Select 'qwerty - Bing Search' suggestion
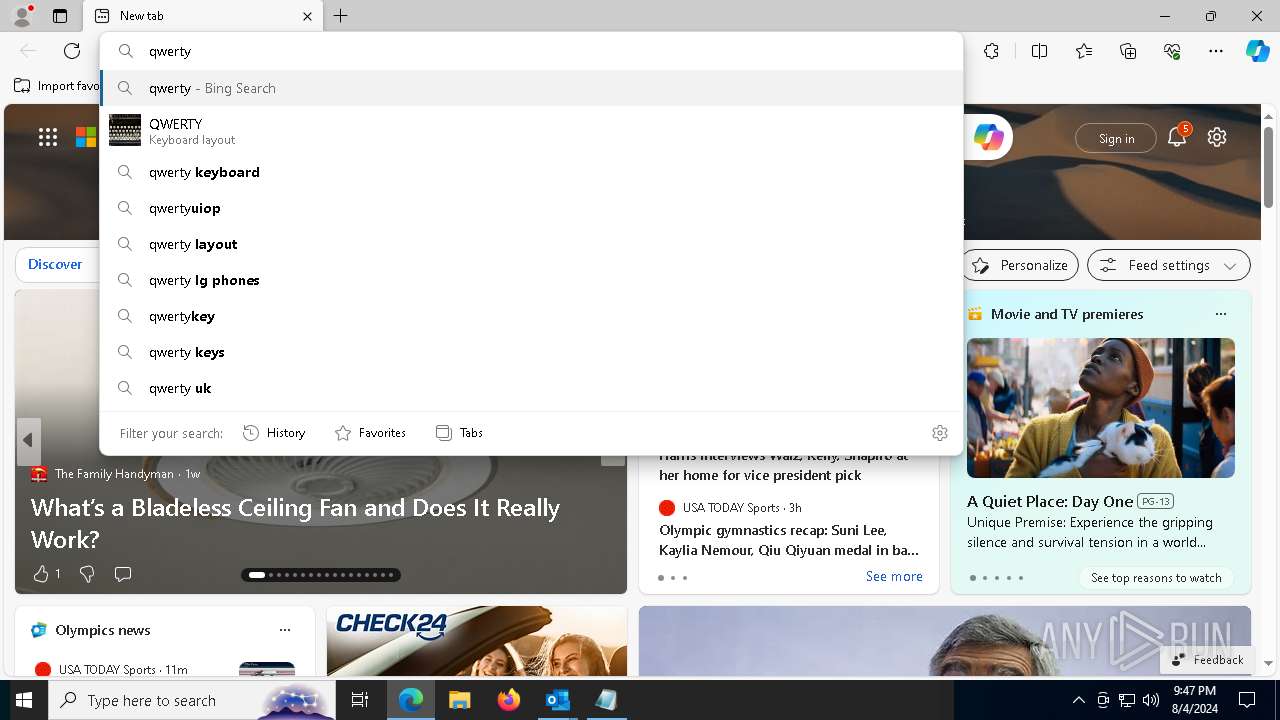The width and height of the screenshot is (1280, 720). (531, 88)
